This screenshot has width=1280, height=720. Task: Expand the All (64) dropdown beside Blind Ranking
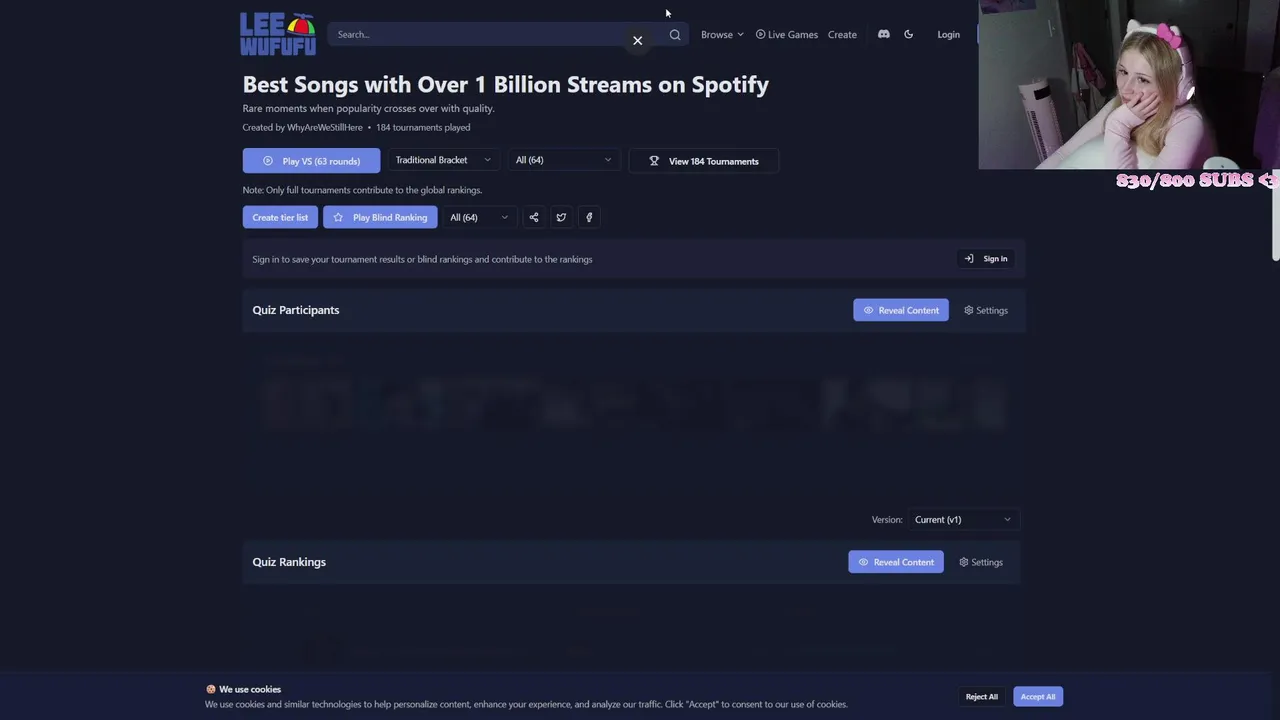click(x=478, y=217)
